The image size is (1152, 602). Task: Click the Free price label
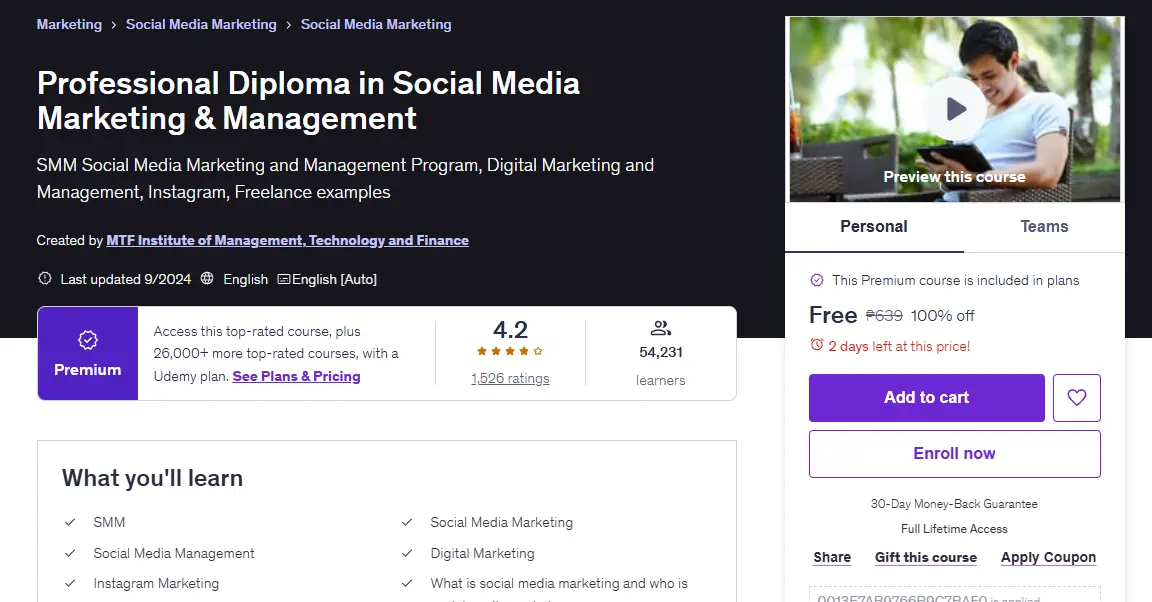point(833,315)
